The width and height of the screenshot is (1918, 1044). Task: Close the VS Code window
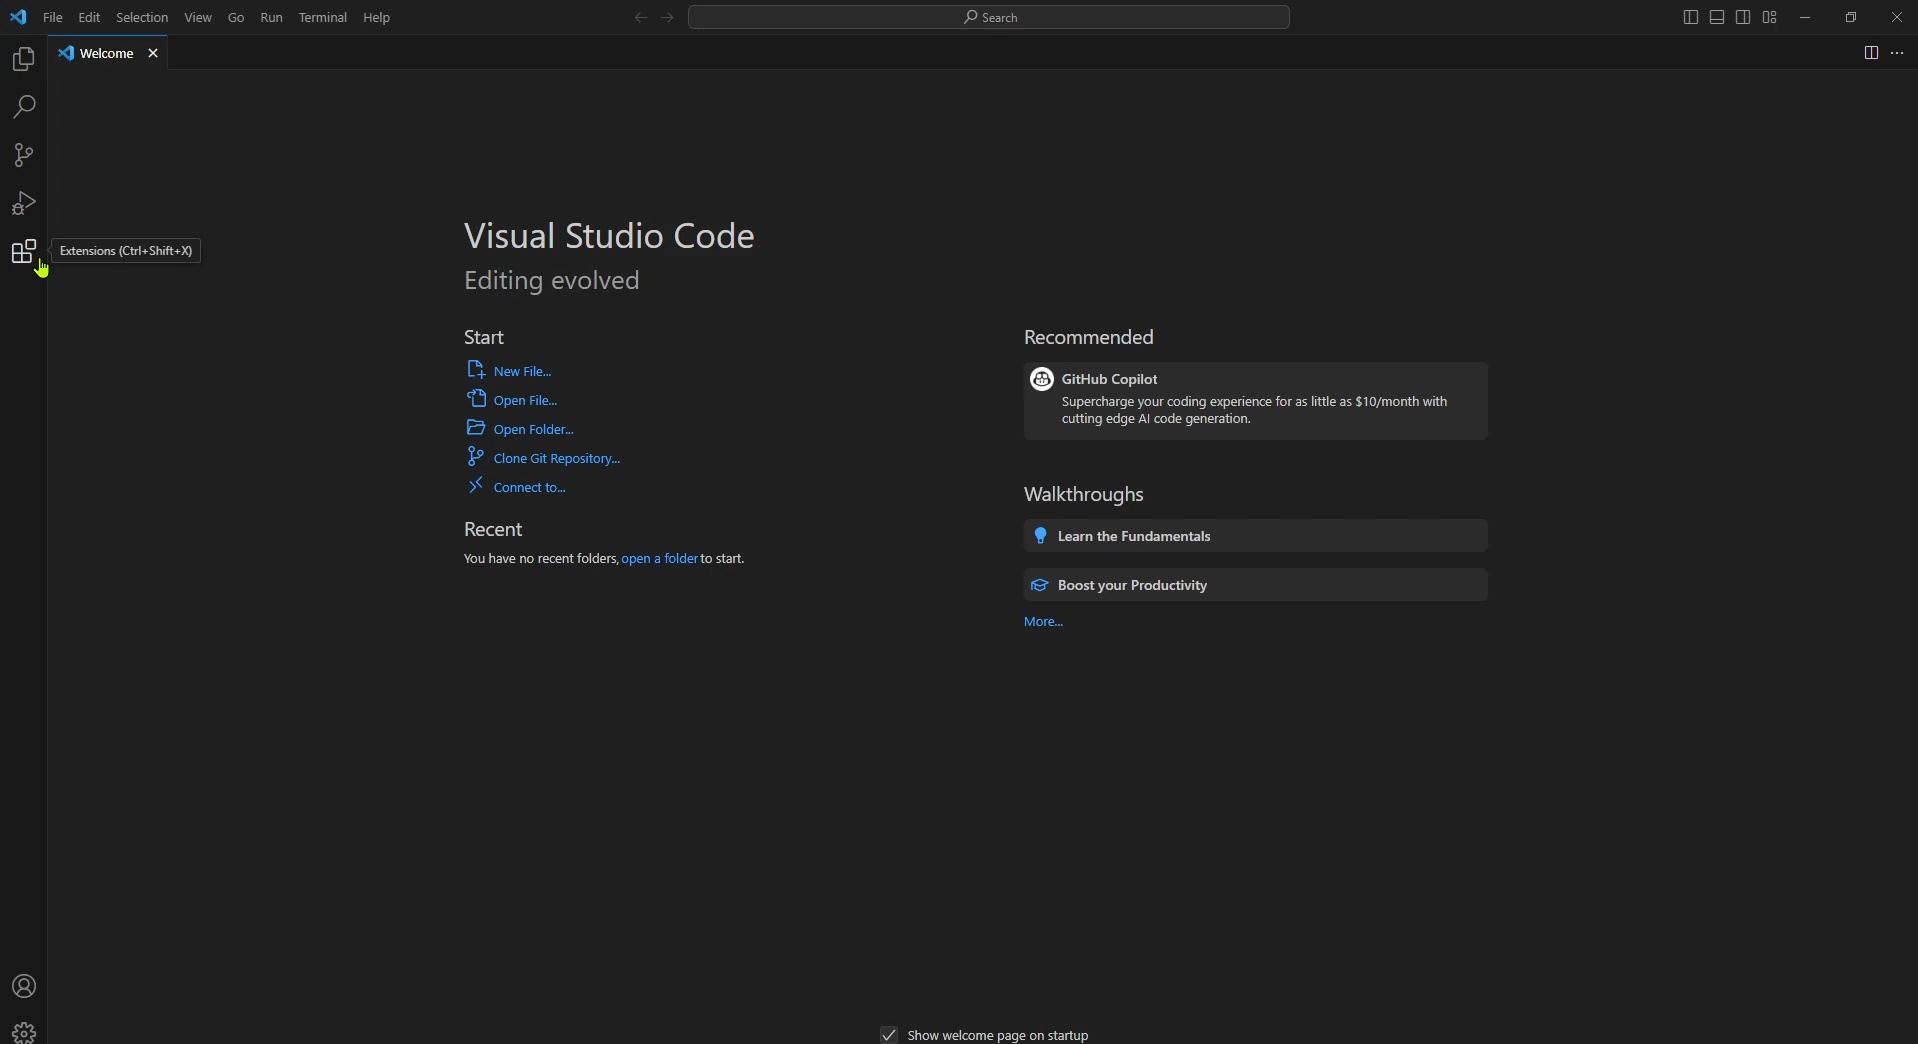click(x=1897, y=18)
